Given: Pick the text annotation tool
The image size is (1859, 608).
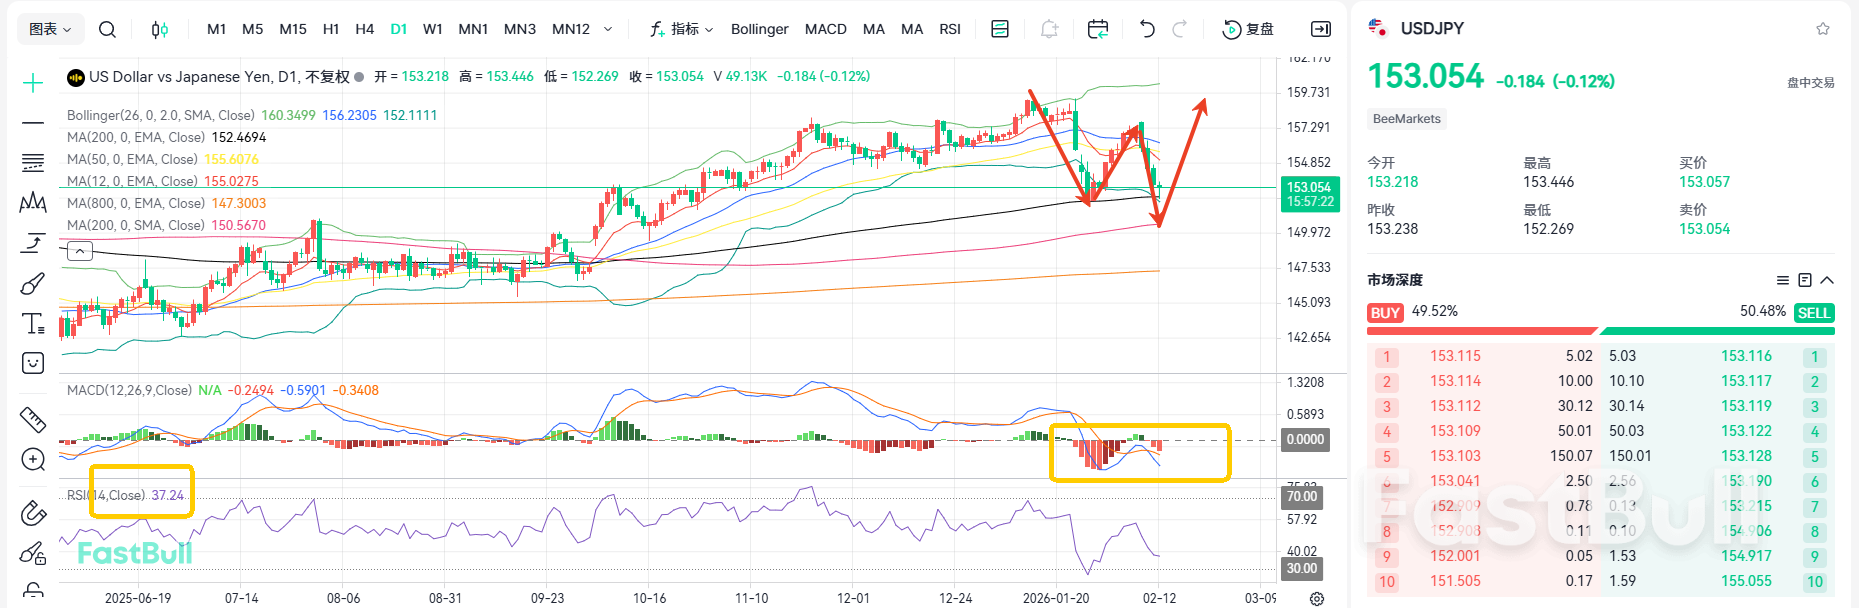Looking at the screenshot, I should [x=33, y=323].
